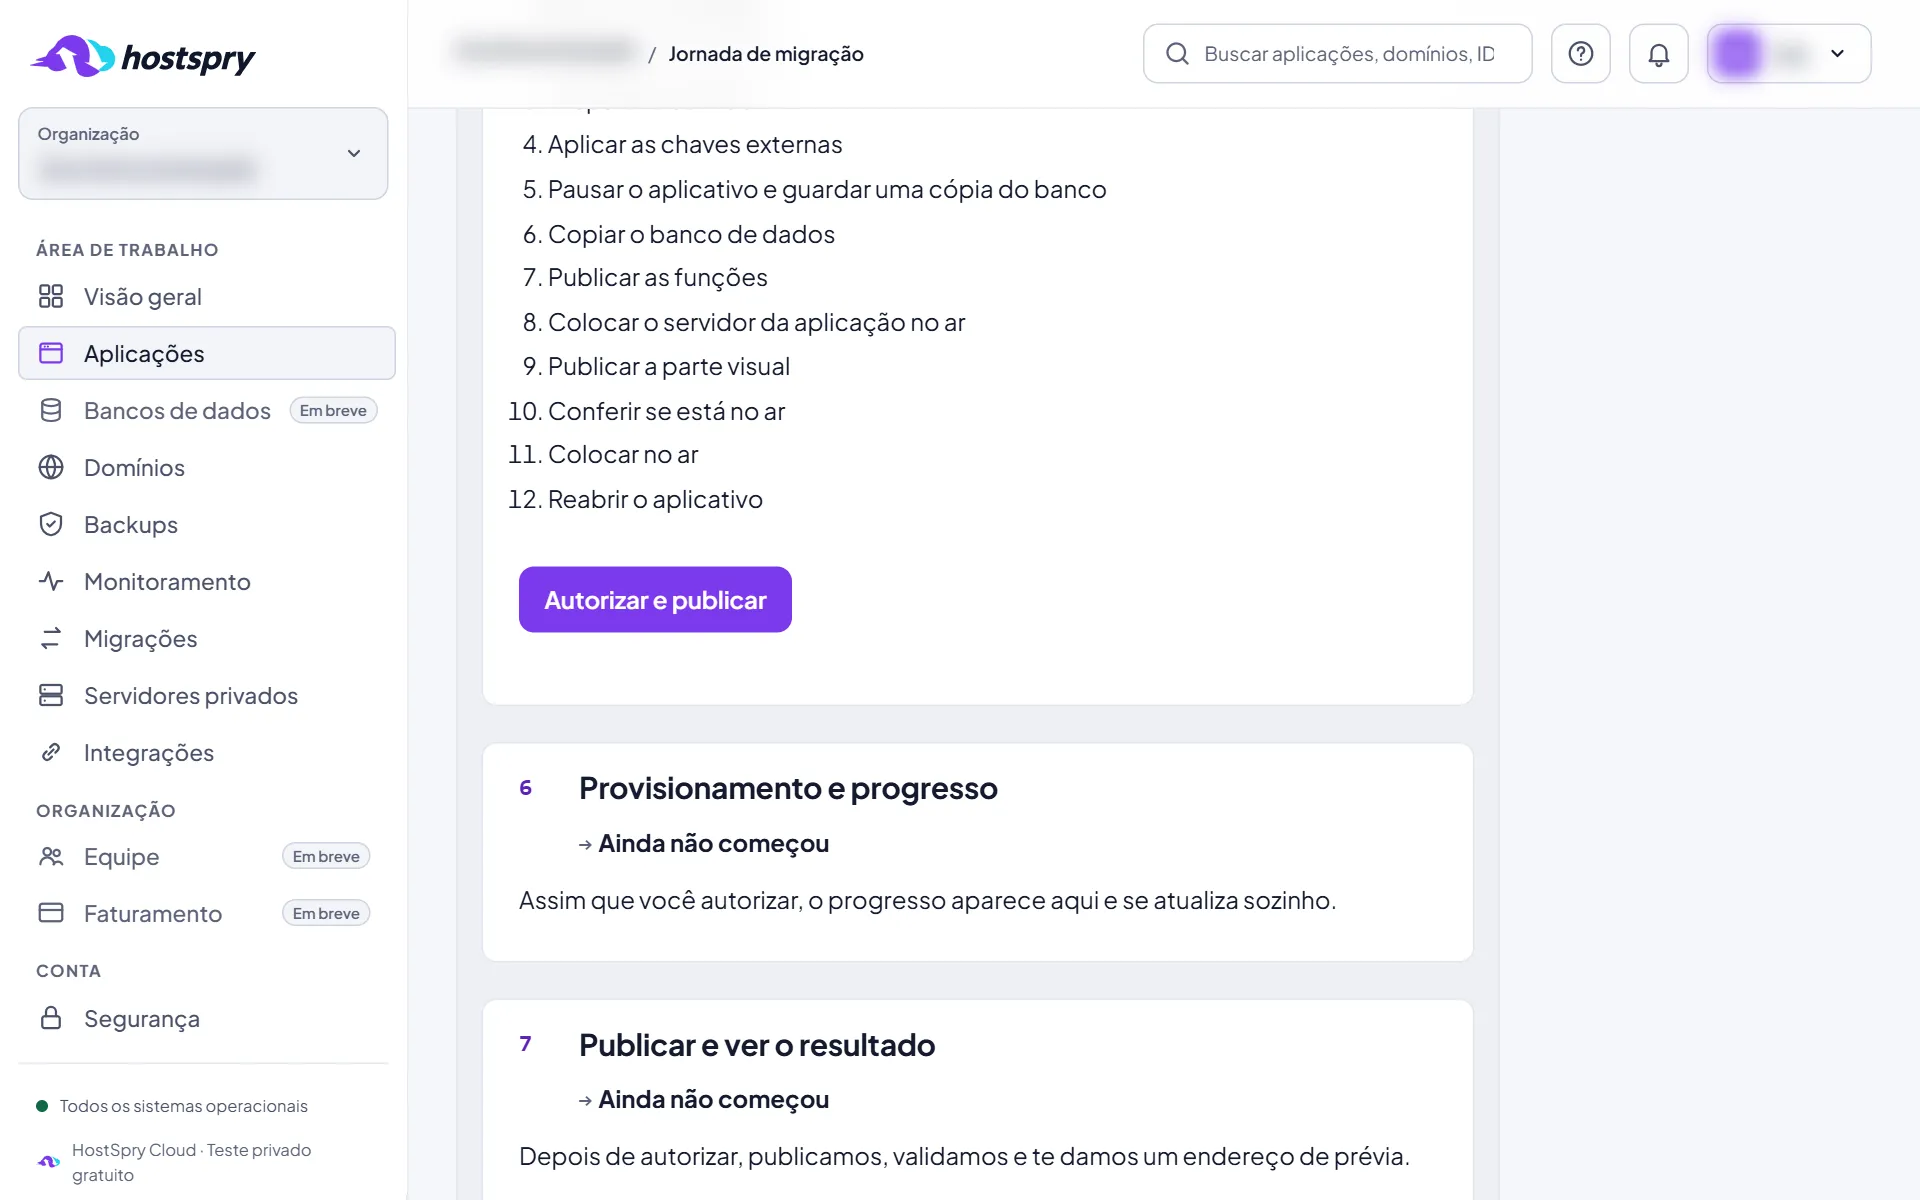The width and height of the screenshot is (1920, 1200).
Task: Click the hostspry logo
Action: pos(143,57)
